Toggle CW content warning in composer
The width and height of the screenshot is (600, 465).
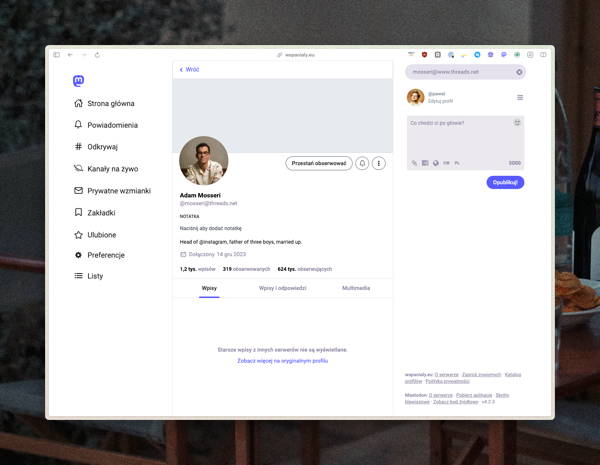(x=446, y=163)
